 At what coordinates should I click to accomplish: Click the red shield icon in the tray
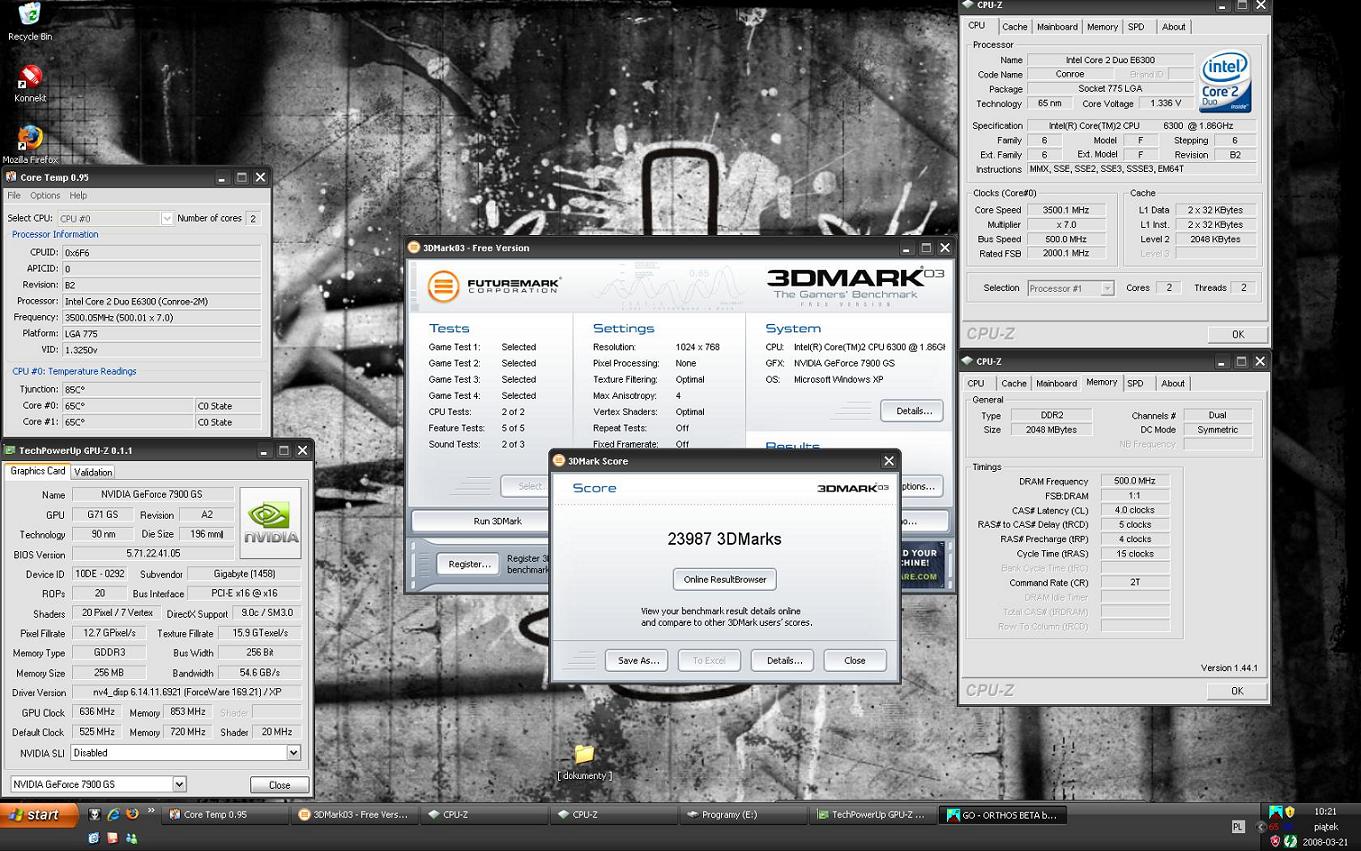coord(1275,842)
